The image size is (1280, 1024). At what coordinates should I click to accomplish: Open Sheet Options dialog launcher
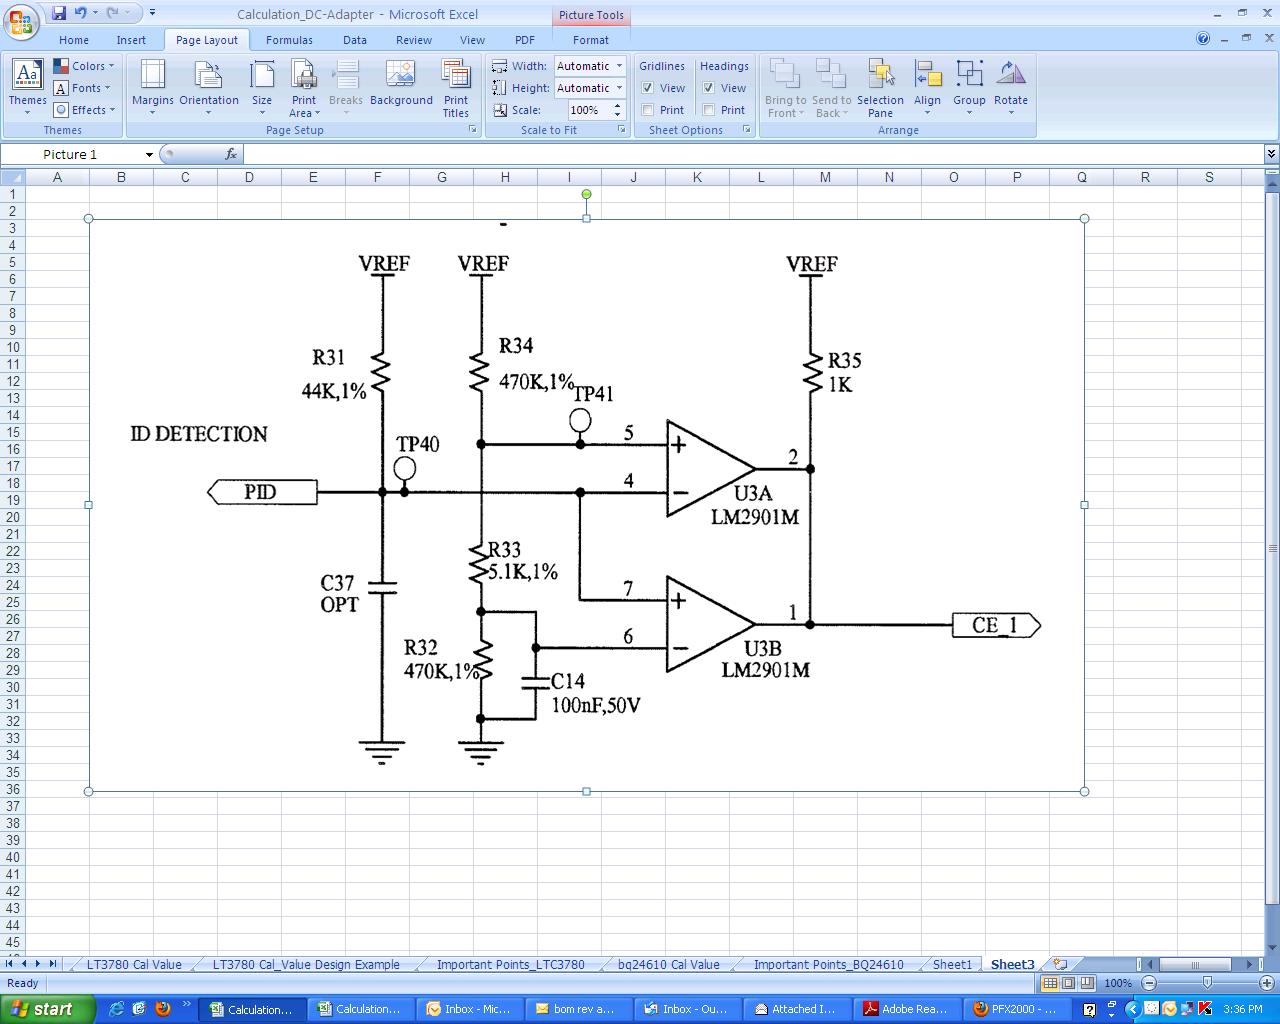click(x=746, y=130)
